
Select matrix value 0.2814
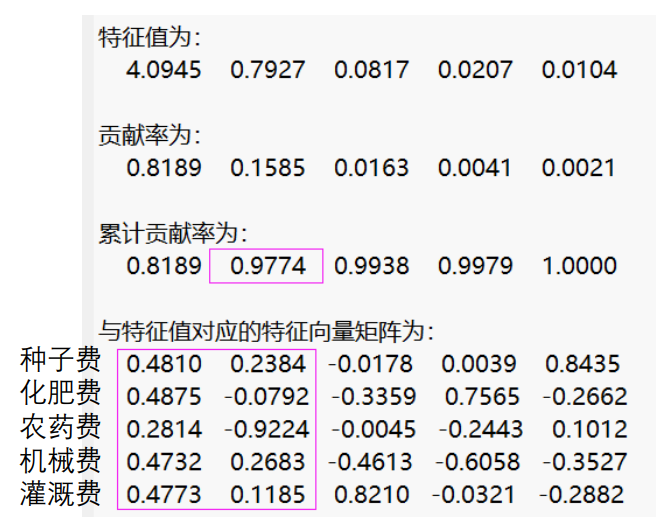pos(164,430)
